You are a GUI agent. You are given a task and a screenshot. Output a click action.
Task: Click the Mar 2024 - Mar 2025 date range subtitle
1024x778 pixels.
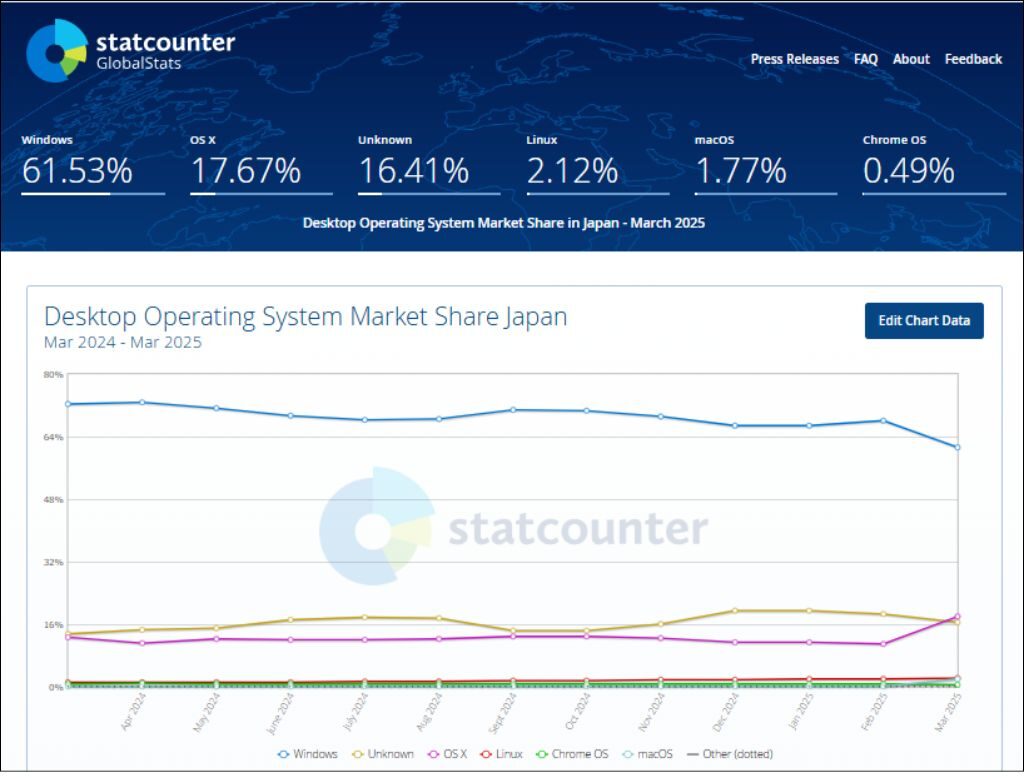tap(123, 342)
